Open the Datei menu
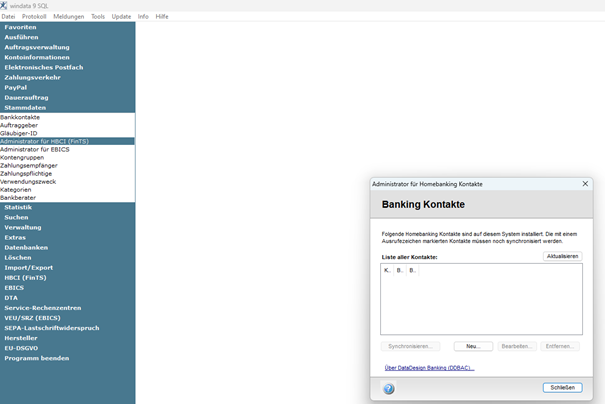The image size is (605, 404). (8, 17)
